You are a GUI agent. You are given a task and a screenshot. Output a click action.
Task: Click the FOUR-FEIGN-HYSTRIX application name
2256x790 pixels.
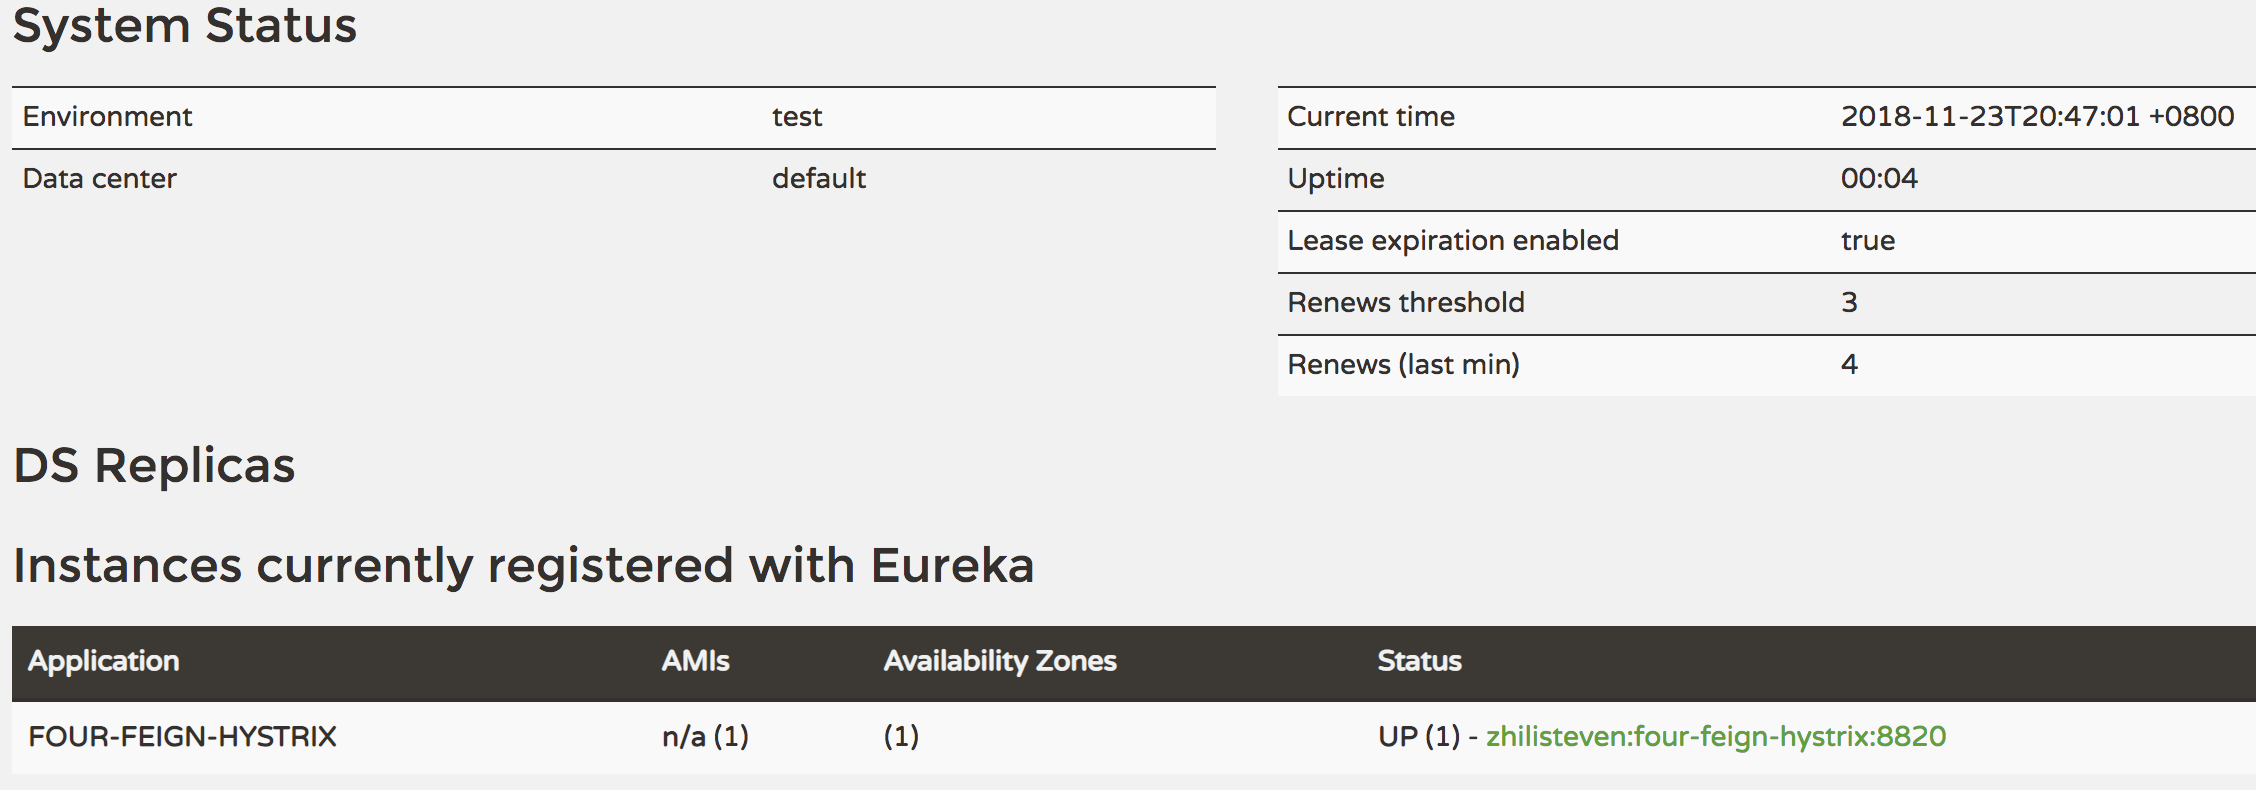click(x=182, y=737)
